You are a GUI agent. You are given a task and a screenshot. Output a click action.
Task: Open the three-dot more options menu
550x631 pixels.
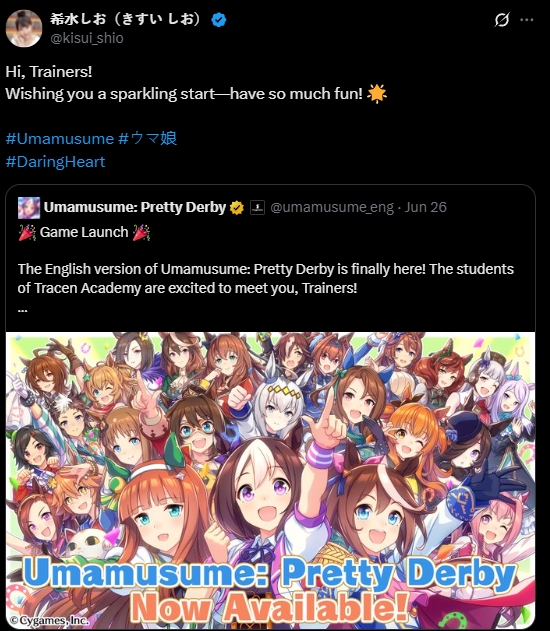pos(527,20)
